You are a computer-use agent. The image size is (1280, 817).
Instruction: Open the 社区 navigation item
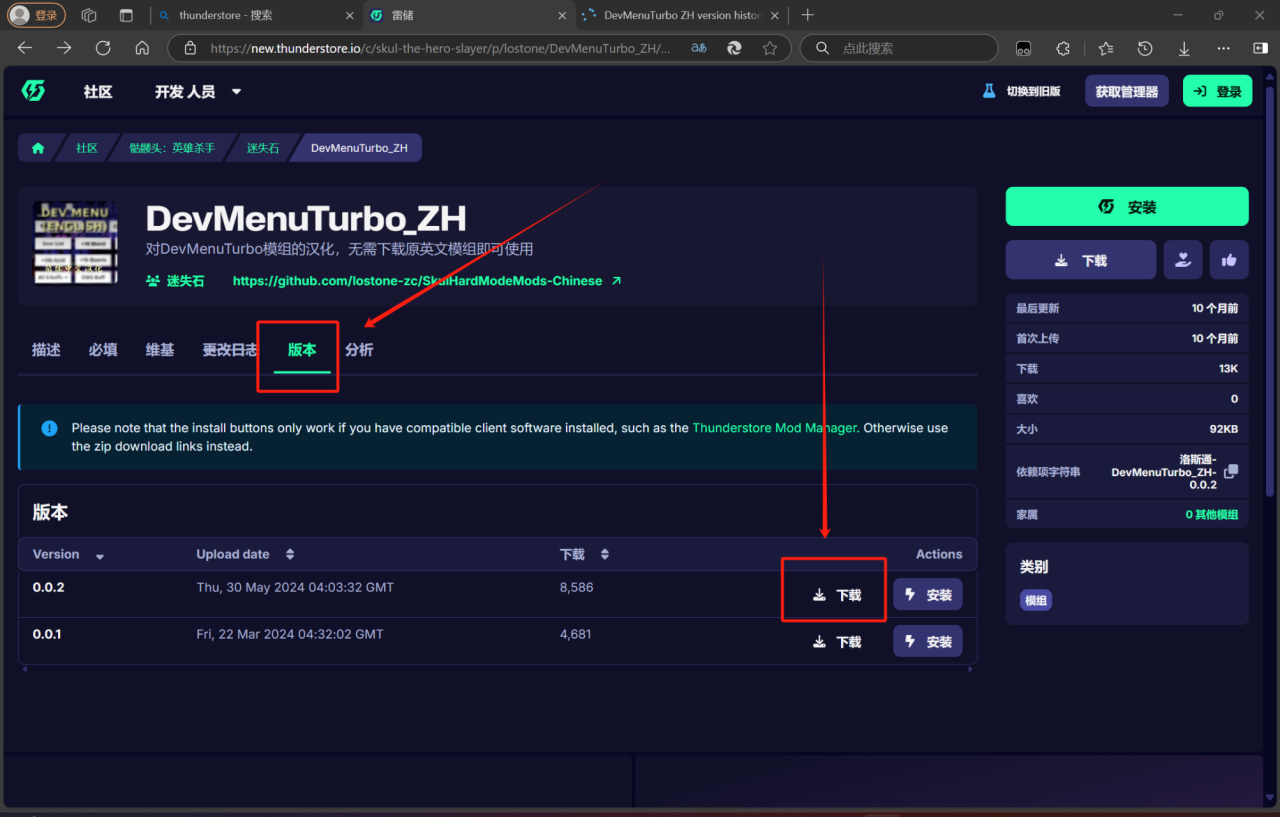pyautogui.click(x=98, y=91)
